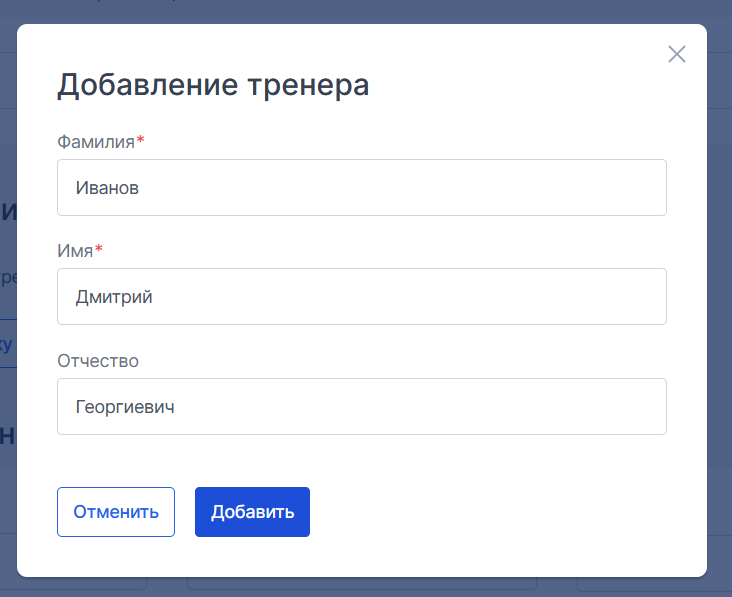Place cursor on the word Иванов
The width and height of the screenshot is (732, 597).
[107, 188]
